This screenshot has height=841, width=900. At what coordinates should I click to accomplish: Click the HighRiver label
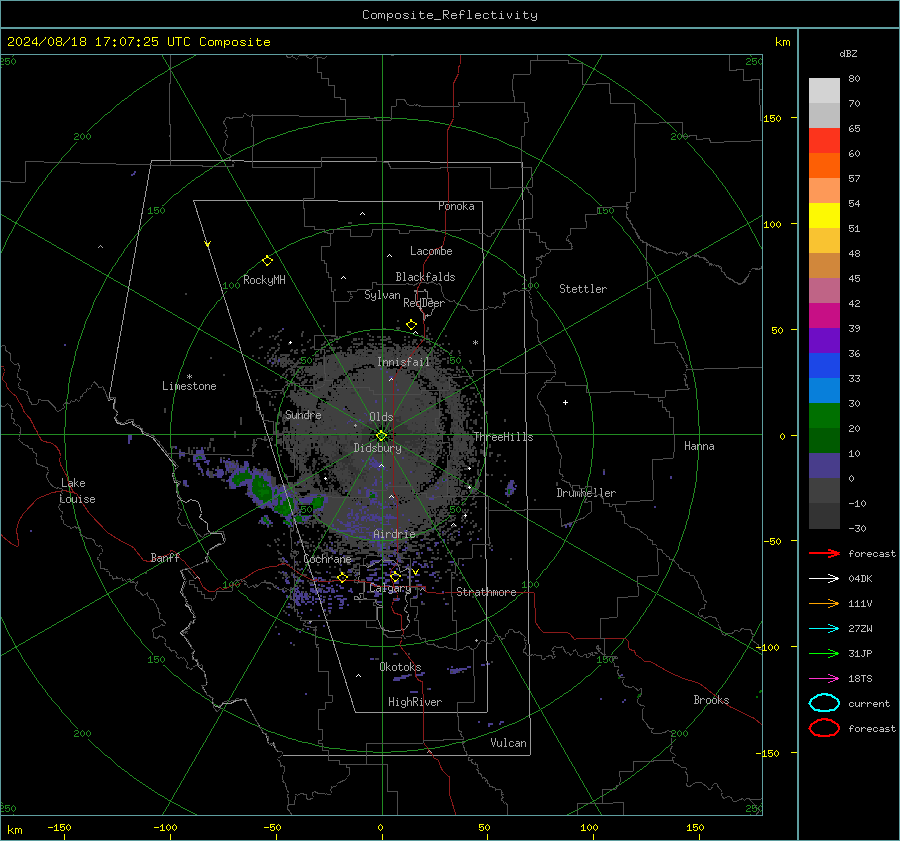click(415, 702)
